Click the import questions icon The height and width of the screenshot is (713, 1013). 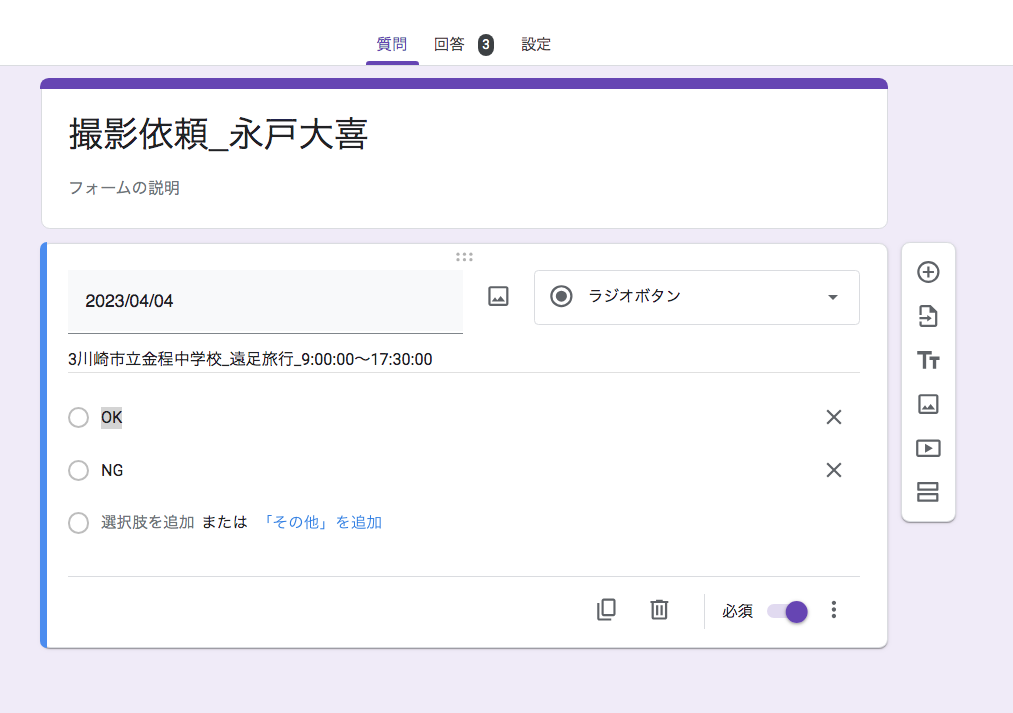tap(928, 317)
